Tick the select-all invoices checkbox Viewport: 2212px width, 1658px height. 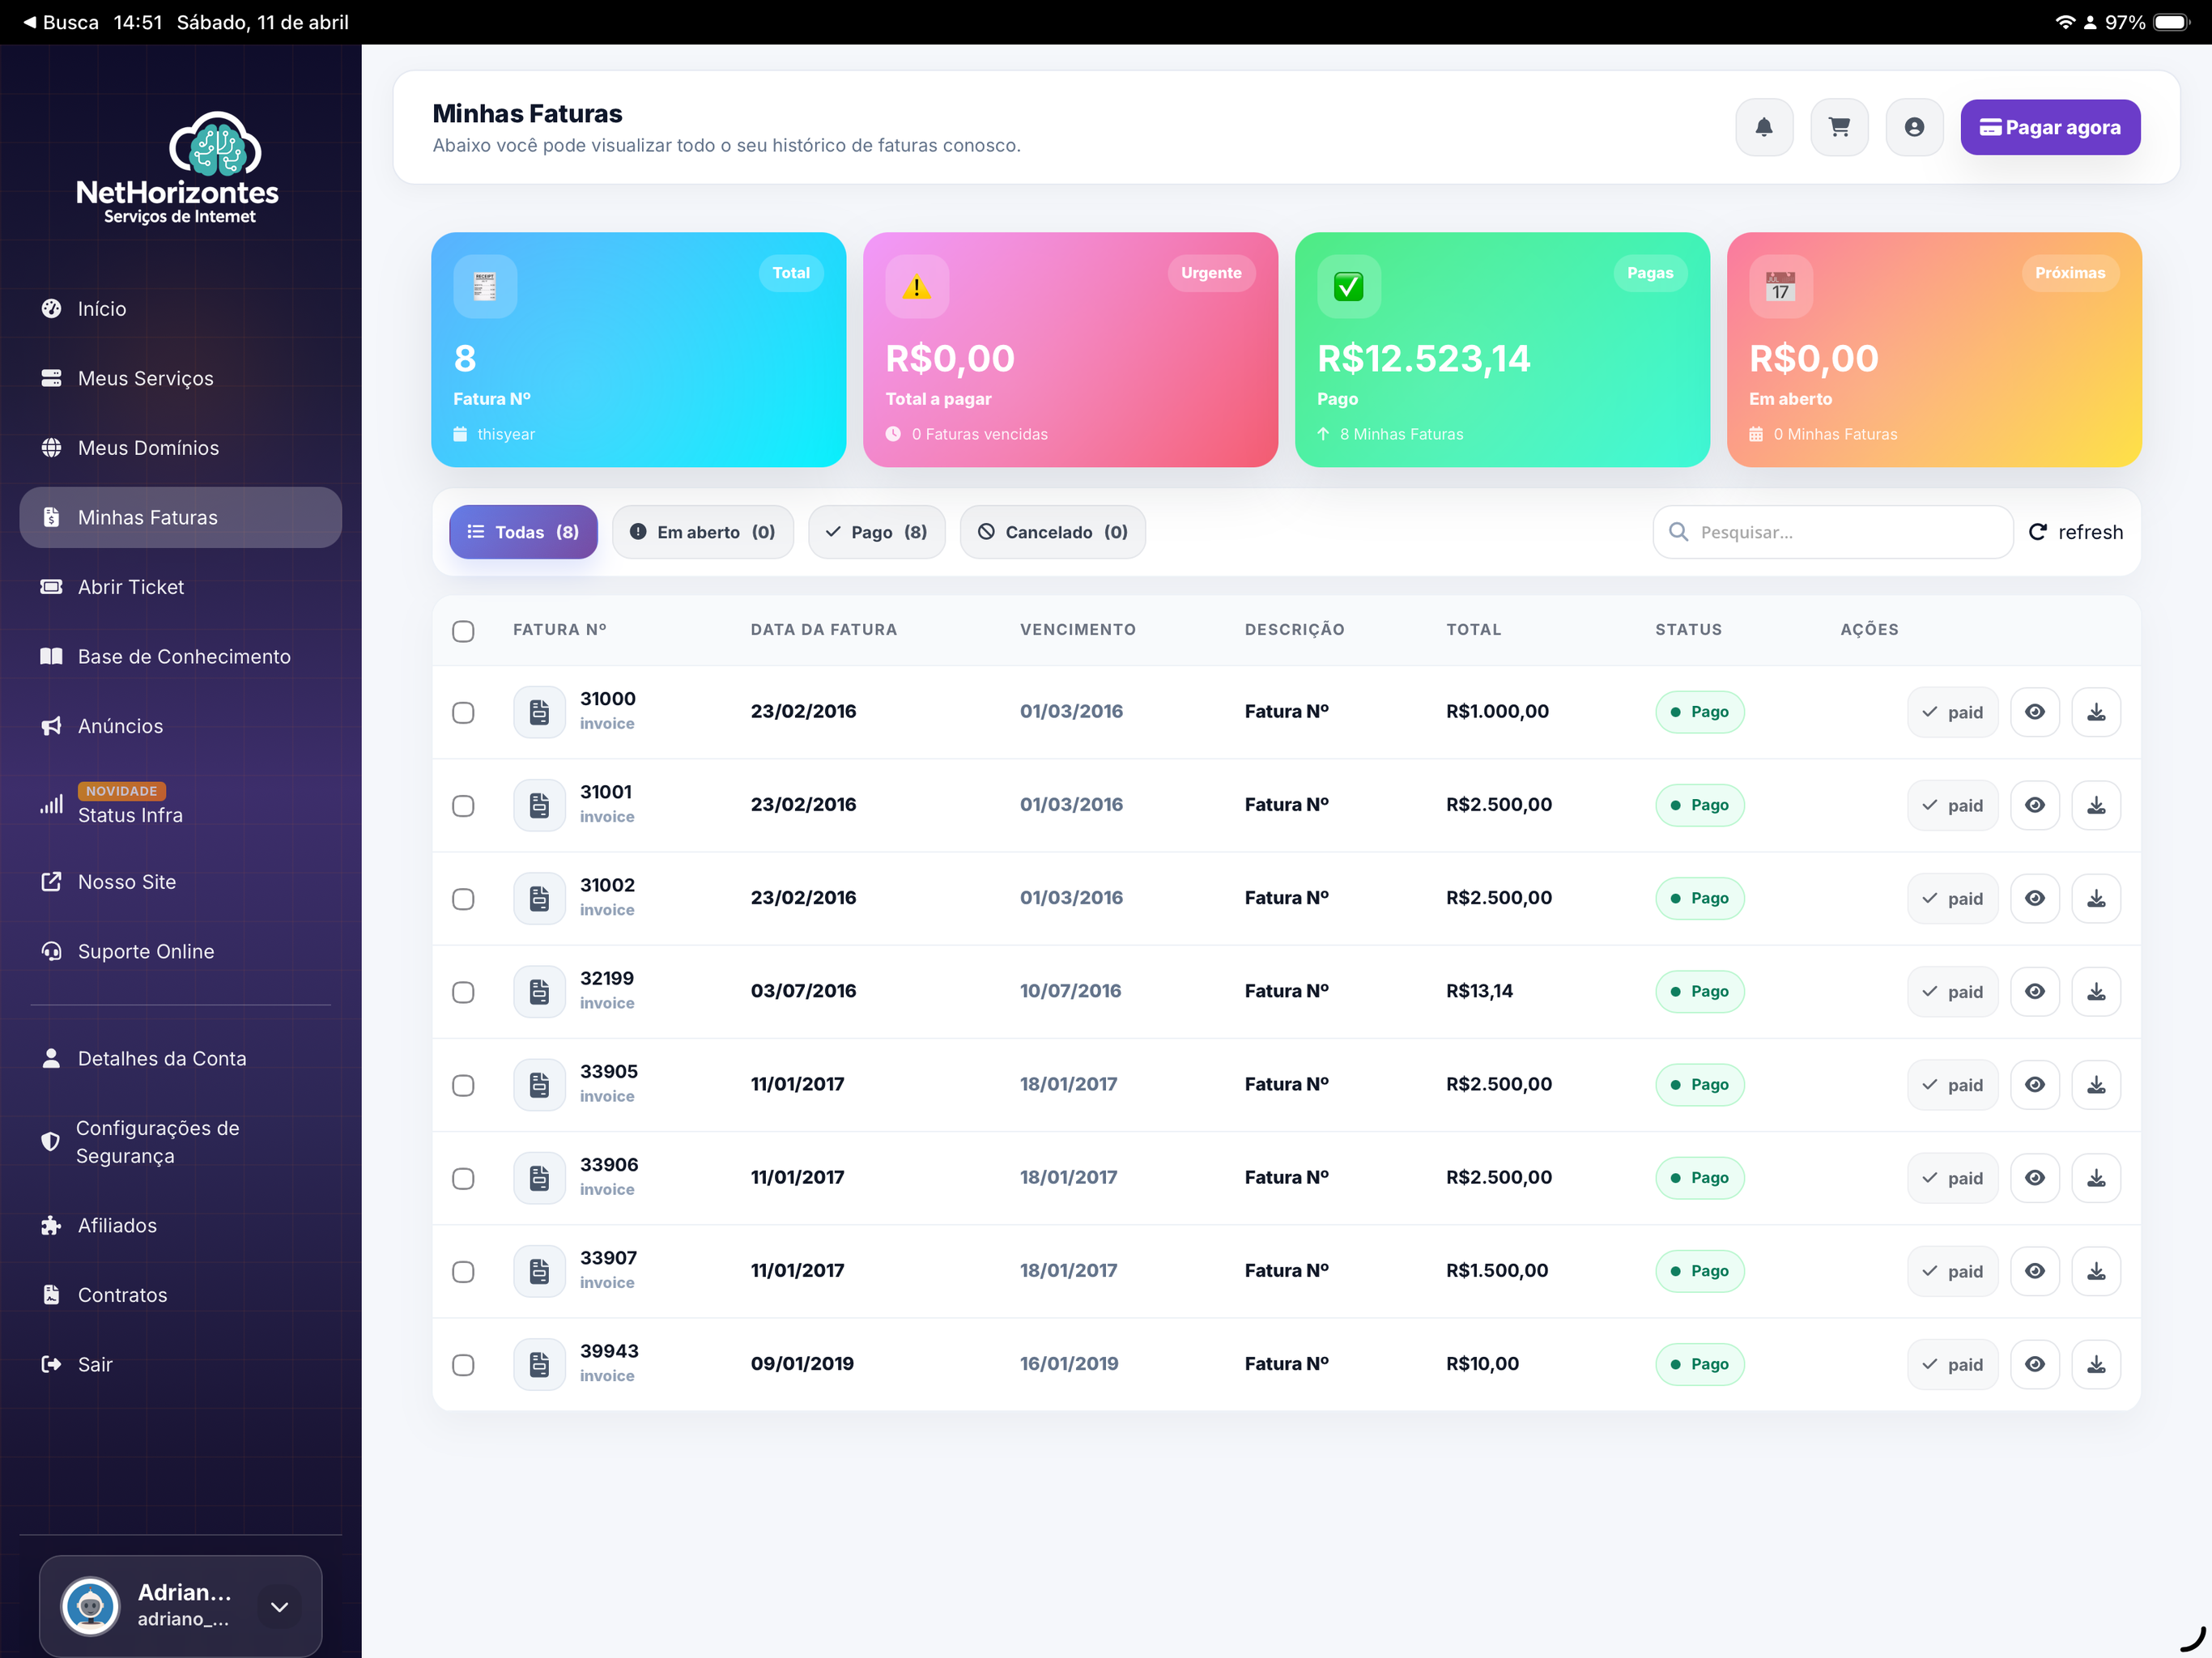[x=463, y=631]
